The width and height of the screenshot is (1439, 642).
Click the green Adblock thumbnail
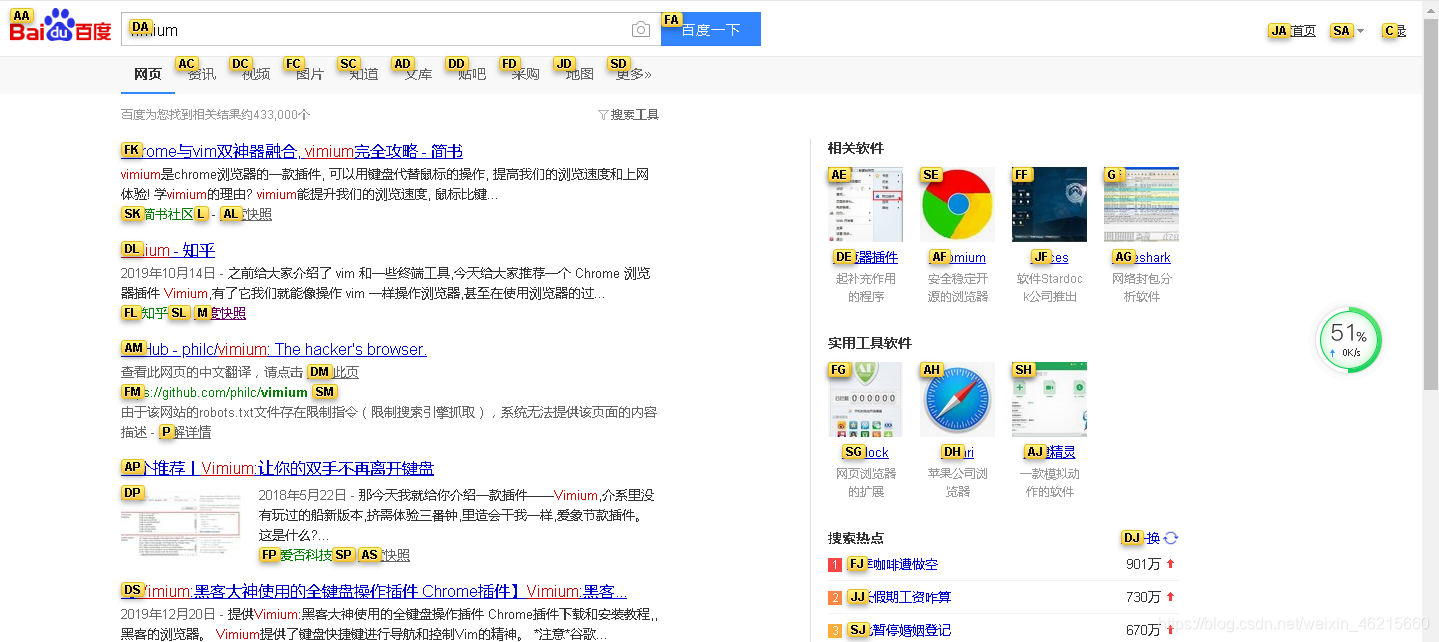tap(865, 399)
